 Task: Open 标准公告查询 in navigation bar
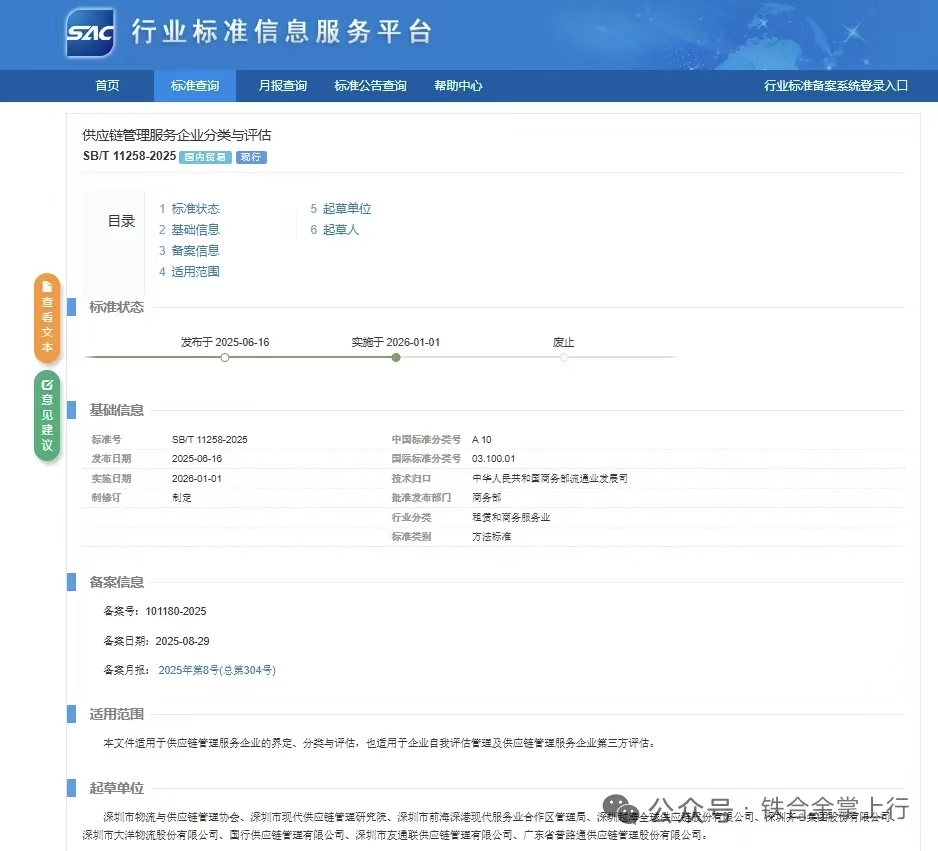click(x=370, y=86)
